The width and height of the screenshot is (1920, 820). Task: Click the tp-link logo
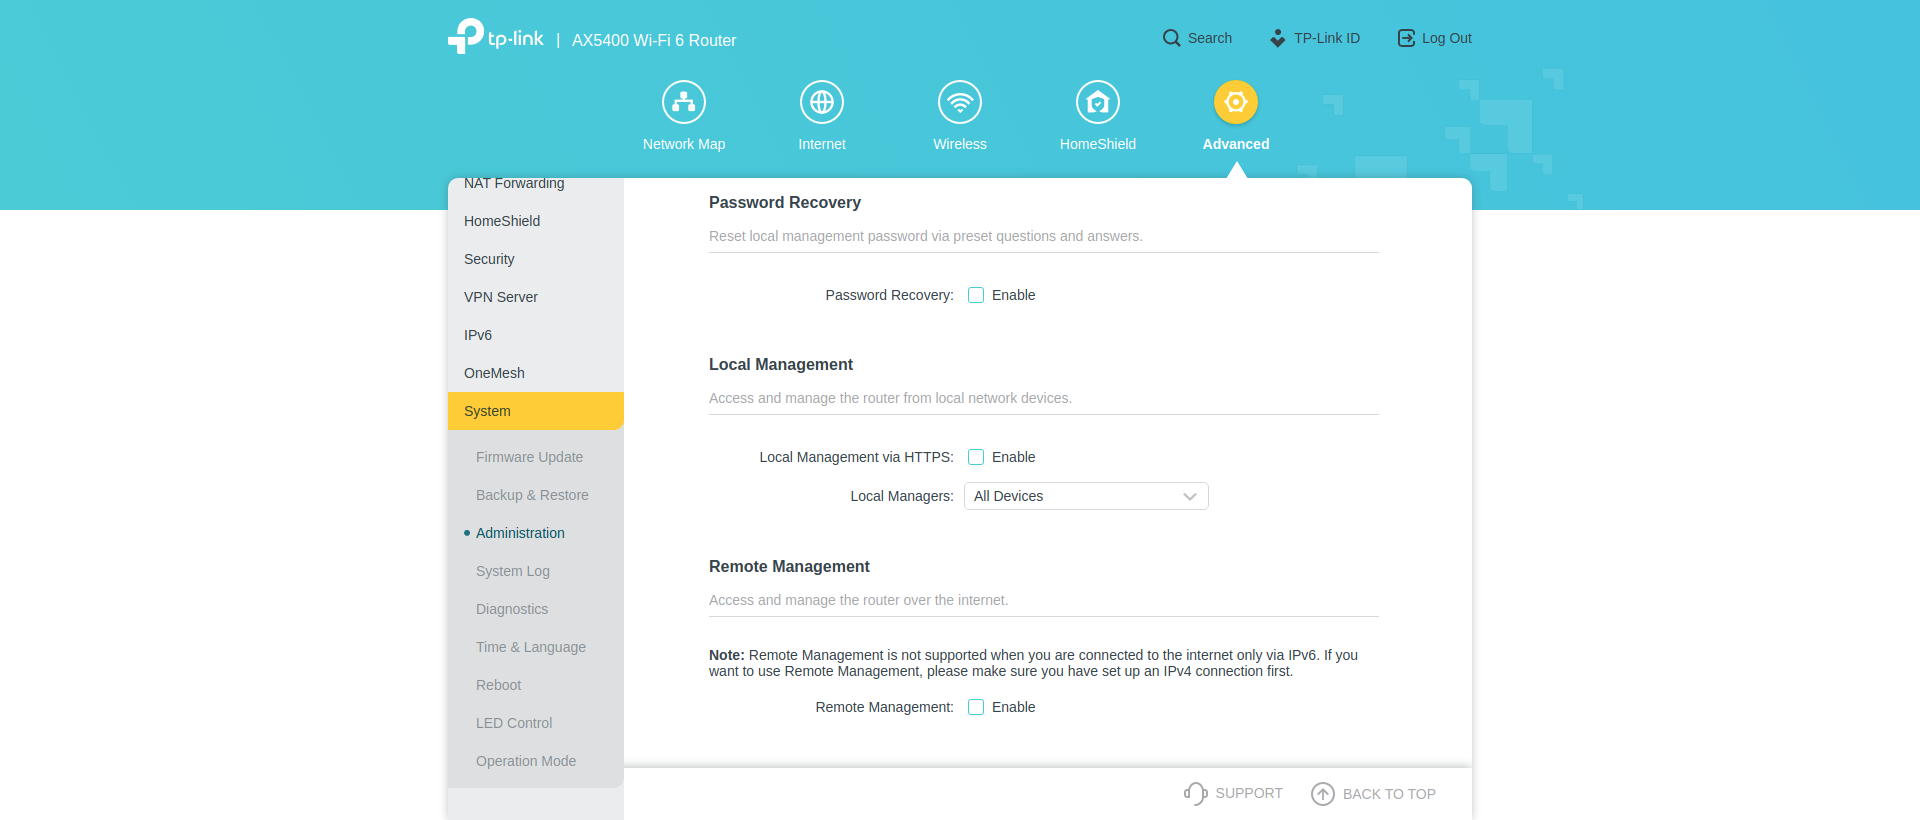point(496,38)
